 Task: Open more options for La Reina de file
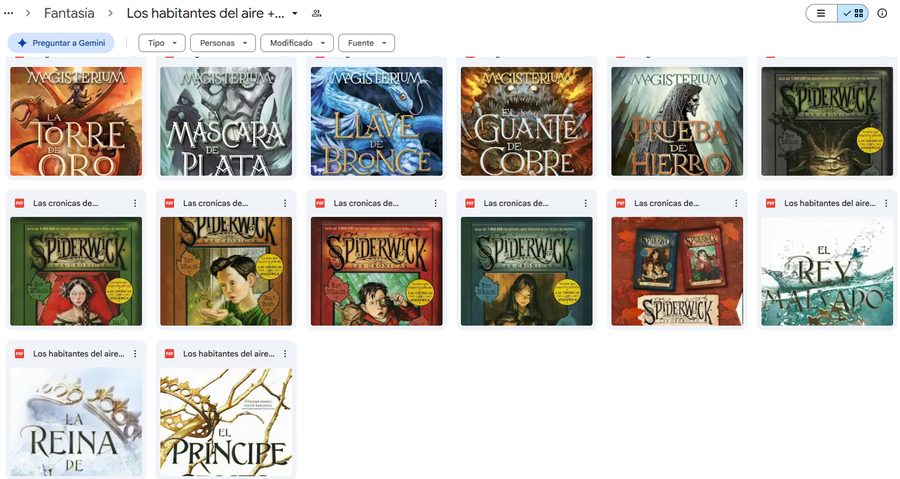[x=135, y=354]
